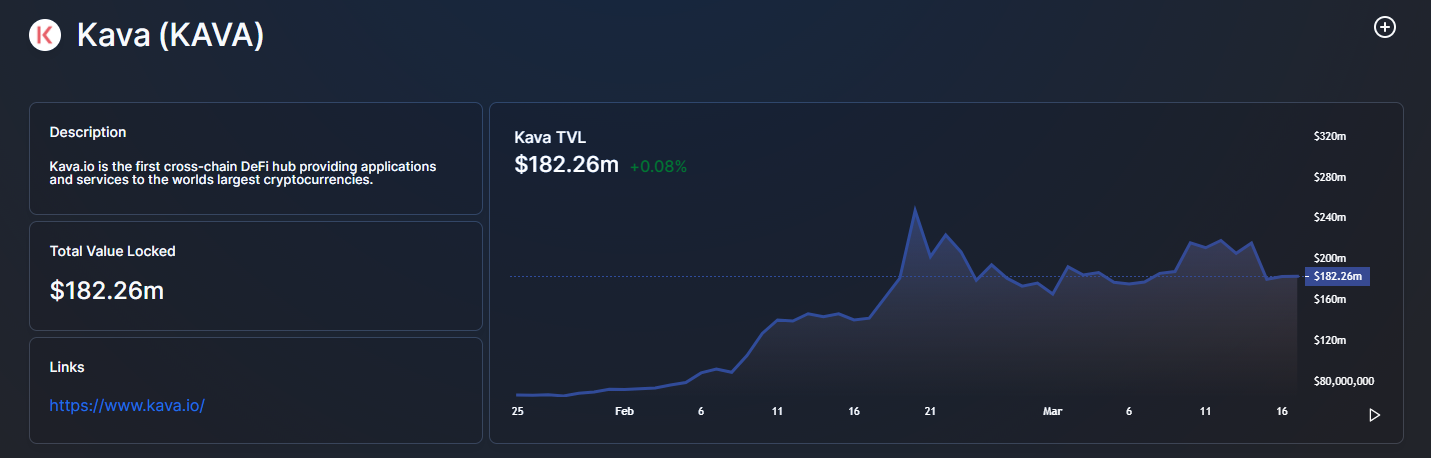This screenshot has height=458, width=1431.
Task: Click the $182.26m value in Total Value Locked card
Action: pyautogui.click(x=107, y=291)
